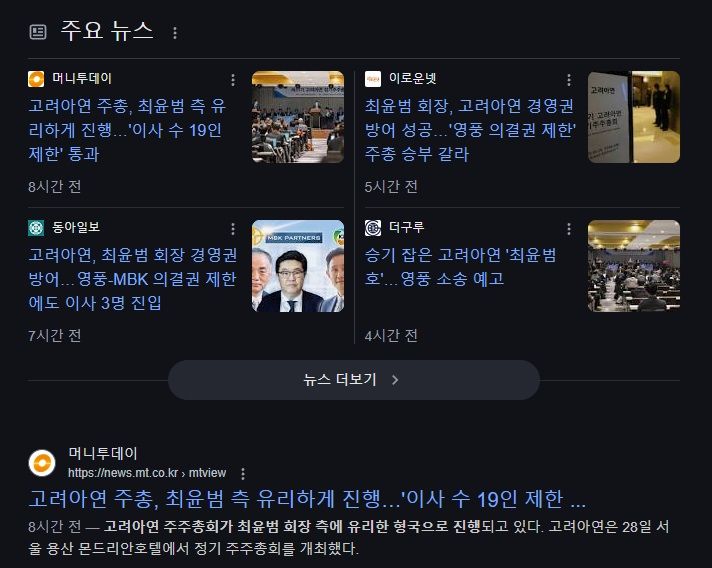Click the 동아일보 favicon icon

(x=36, y=228)
